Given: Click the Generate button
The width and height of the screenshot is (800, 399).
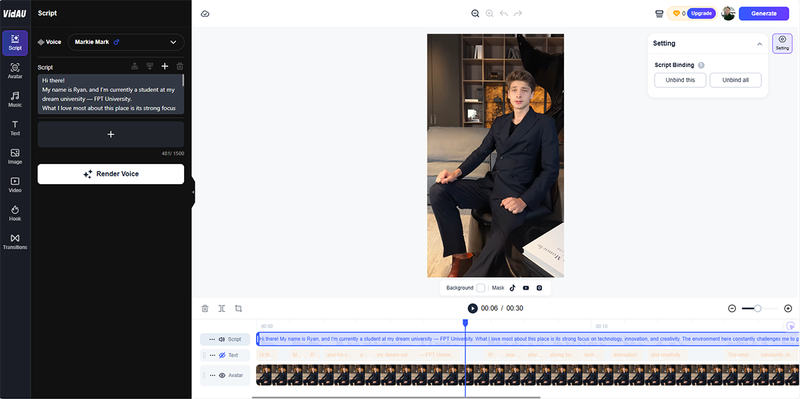Looking at the screenshot, I should 764,13.
